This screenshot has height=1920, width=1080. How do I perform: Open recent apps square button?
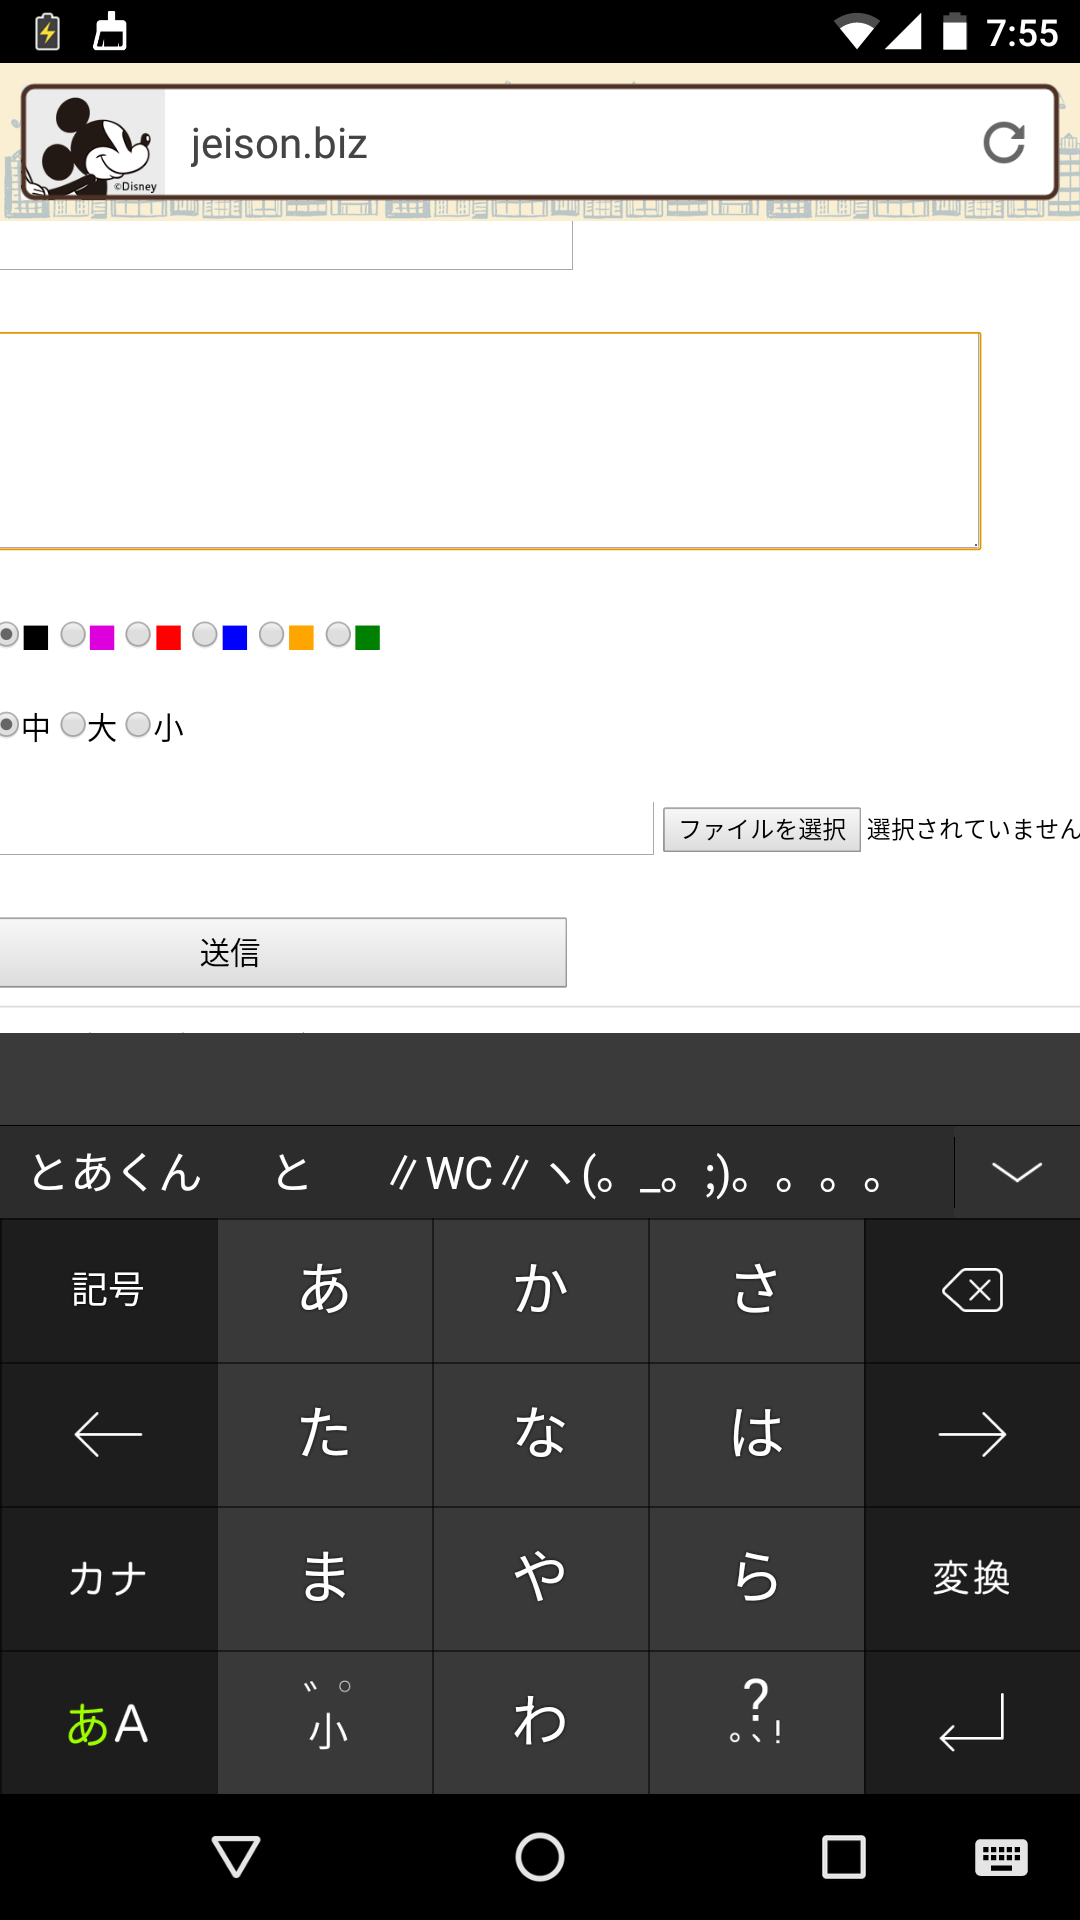coord(843,1857)
